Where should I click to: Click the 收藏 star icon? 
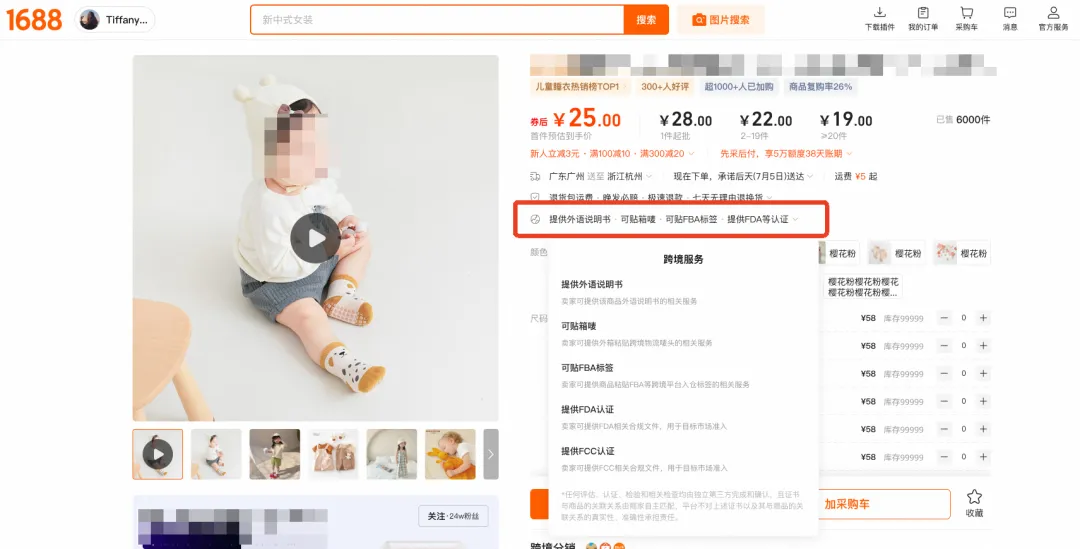click(x=974, y=504)
